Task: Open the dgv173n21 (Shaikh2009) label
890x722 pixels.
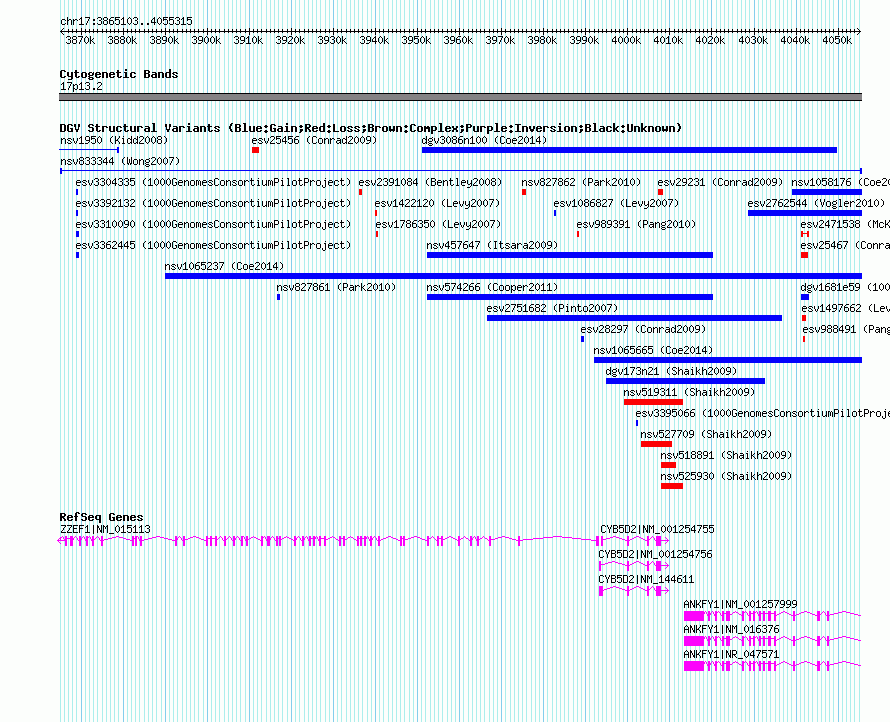Action: click(x=671, y=371)
